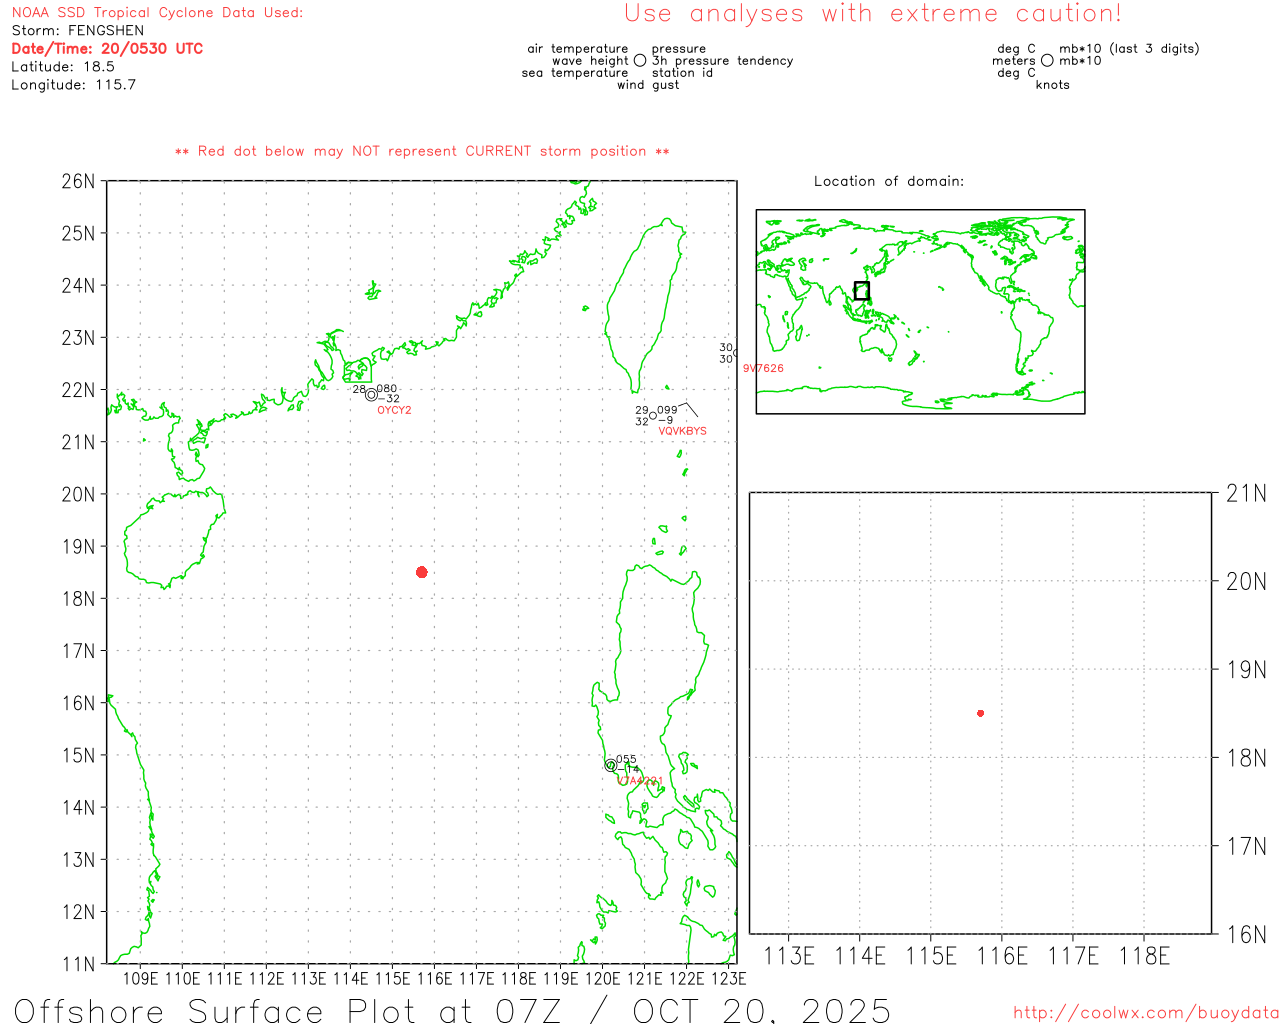Click the V7A4221 station circle marker
Image resolution: width=1280 pixels, height=1024 pixels.
coord(611,765)
